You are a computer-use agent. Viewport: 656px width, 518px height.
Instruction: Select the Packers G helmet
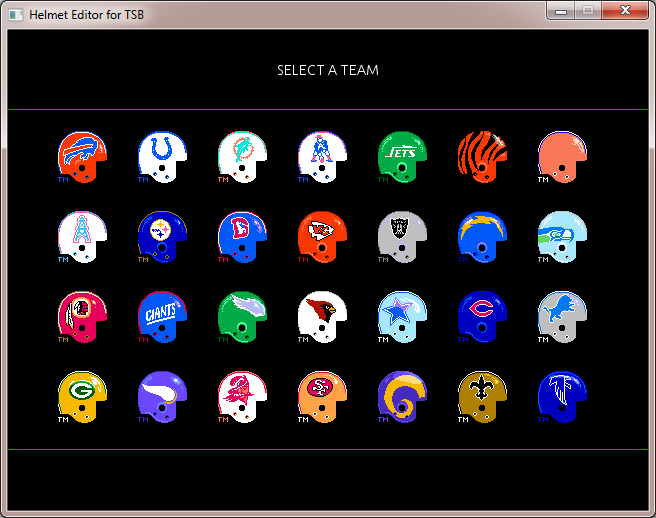tap(82, 397)
